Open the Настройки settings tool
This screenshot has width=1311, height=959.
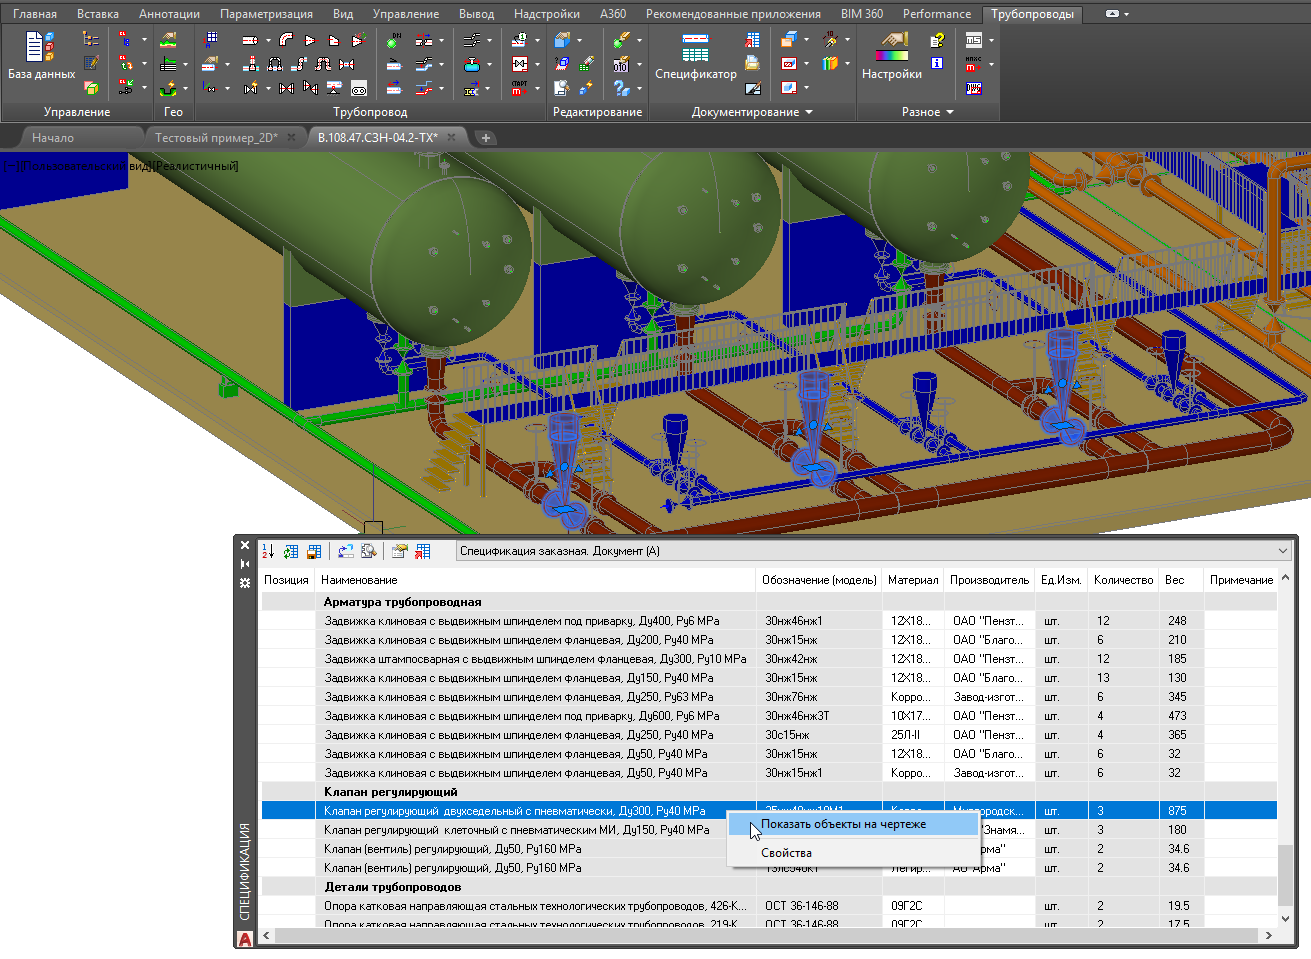coord(892,56)
